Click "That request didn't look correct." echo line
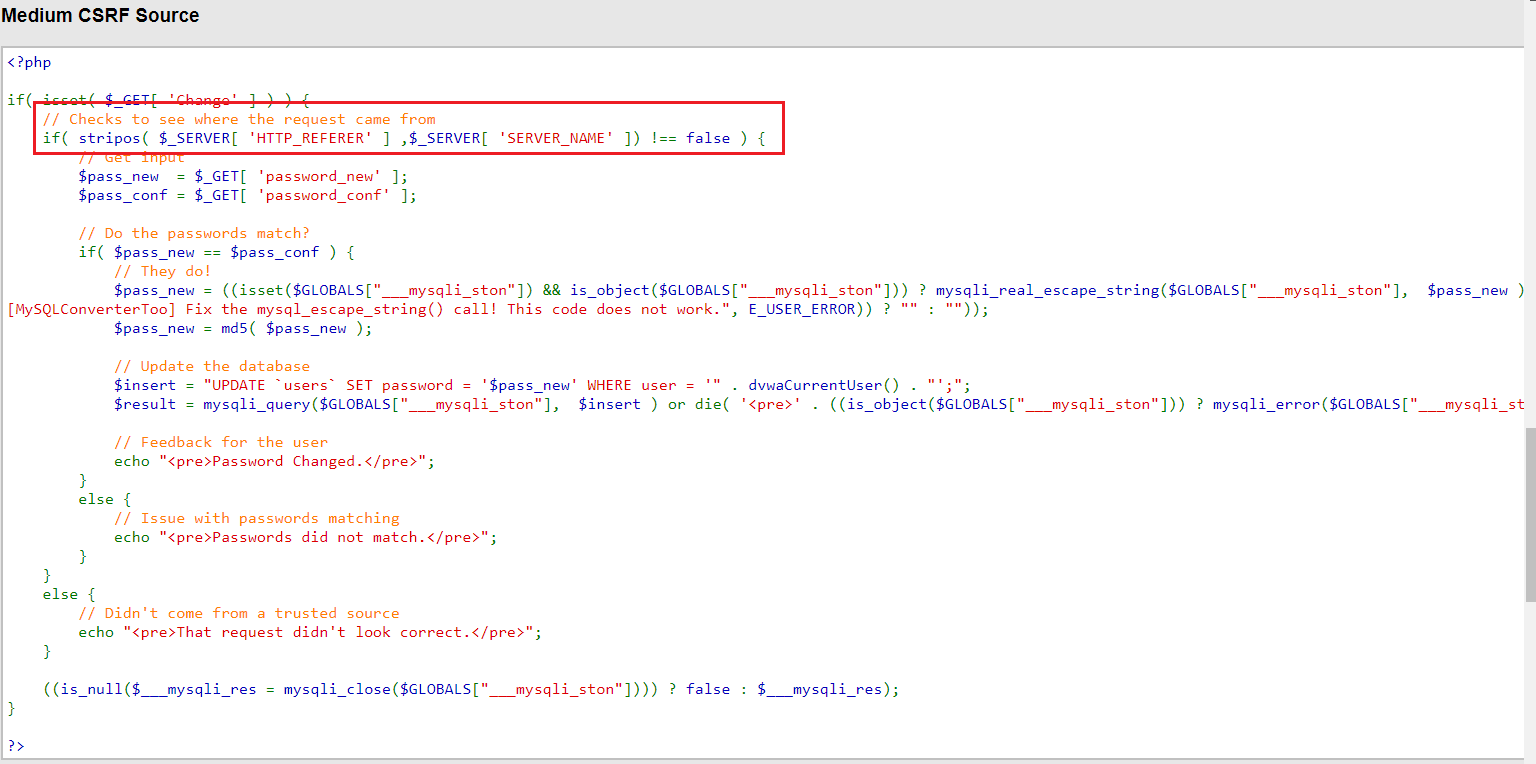1536x764 pixels. point(310,632)
